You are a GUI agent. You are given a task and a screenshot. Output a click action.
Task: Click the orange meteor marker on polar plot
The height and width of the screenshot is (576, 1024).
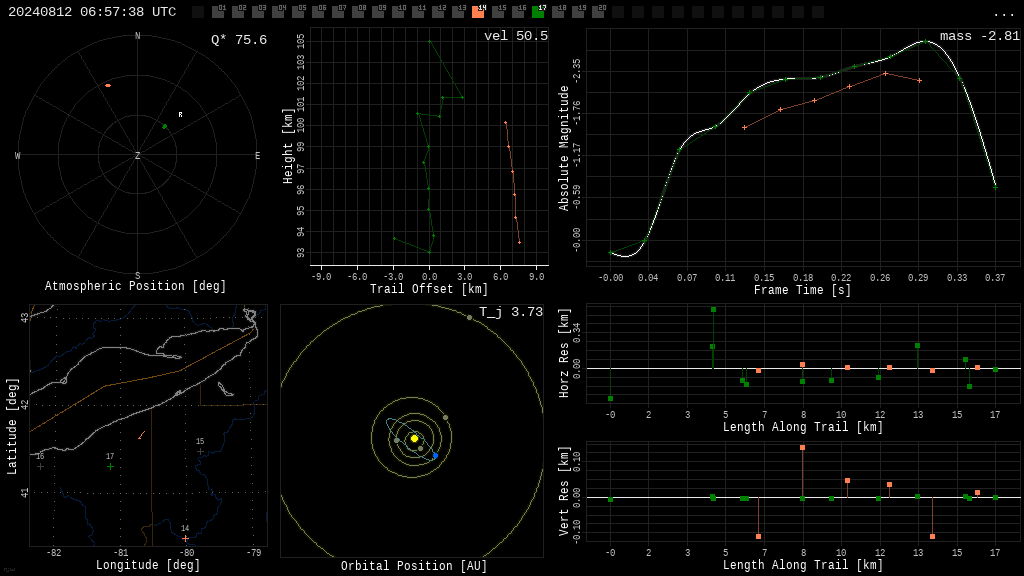point(108,86)
